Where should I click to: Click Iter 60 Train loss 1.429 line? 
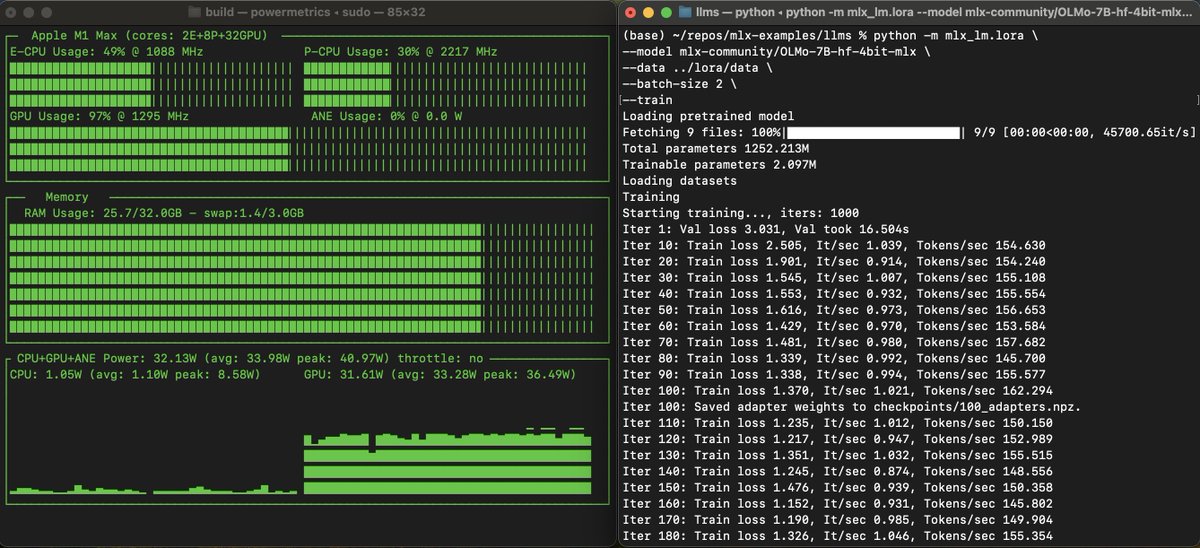[x=834, y=327]
